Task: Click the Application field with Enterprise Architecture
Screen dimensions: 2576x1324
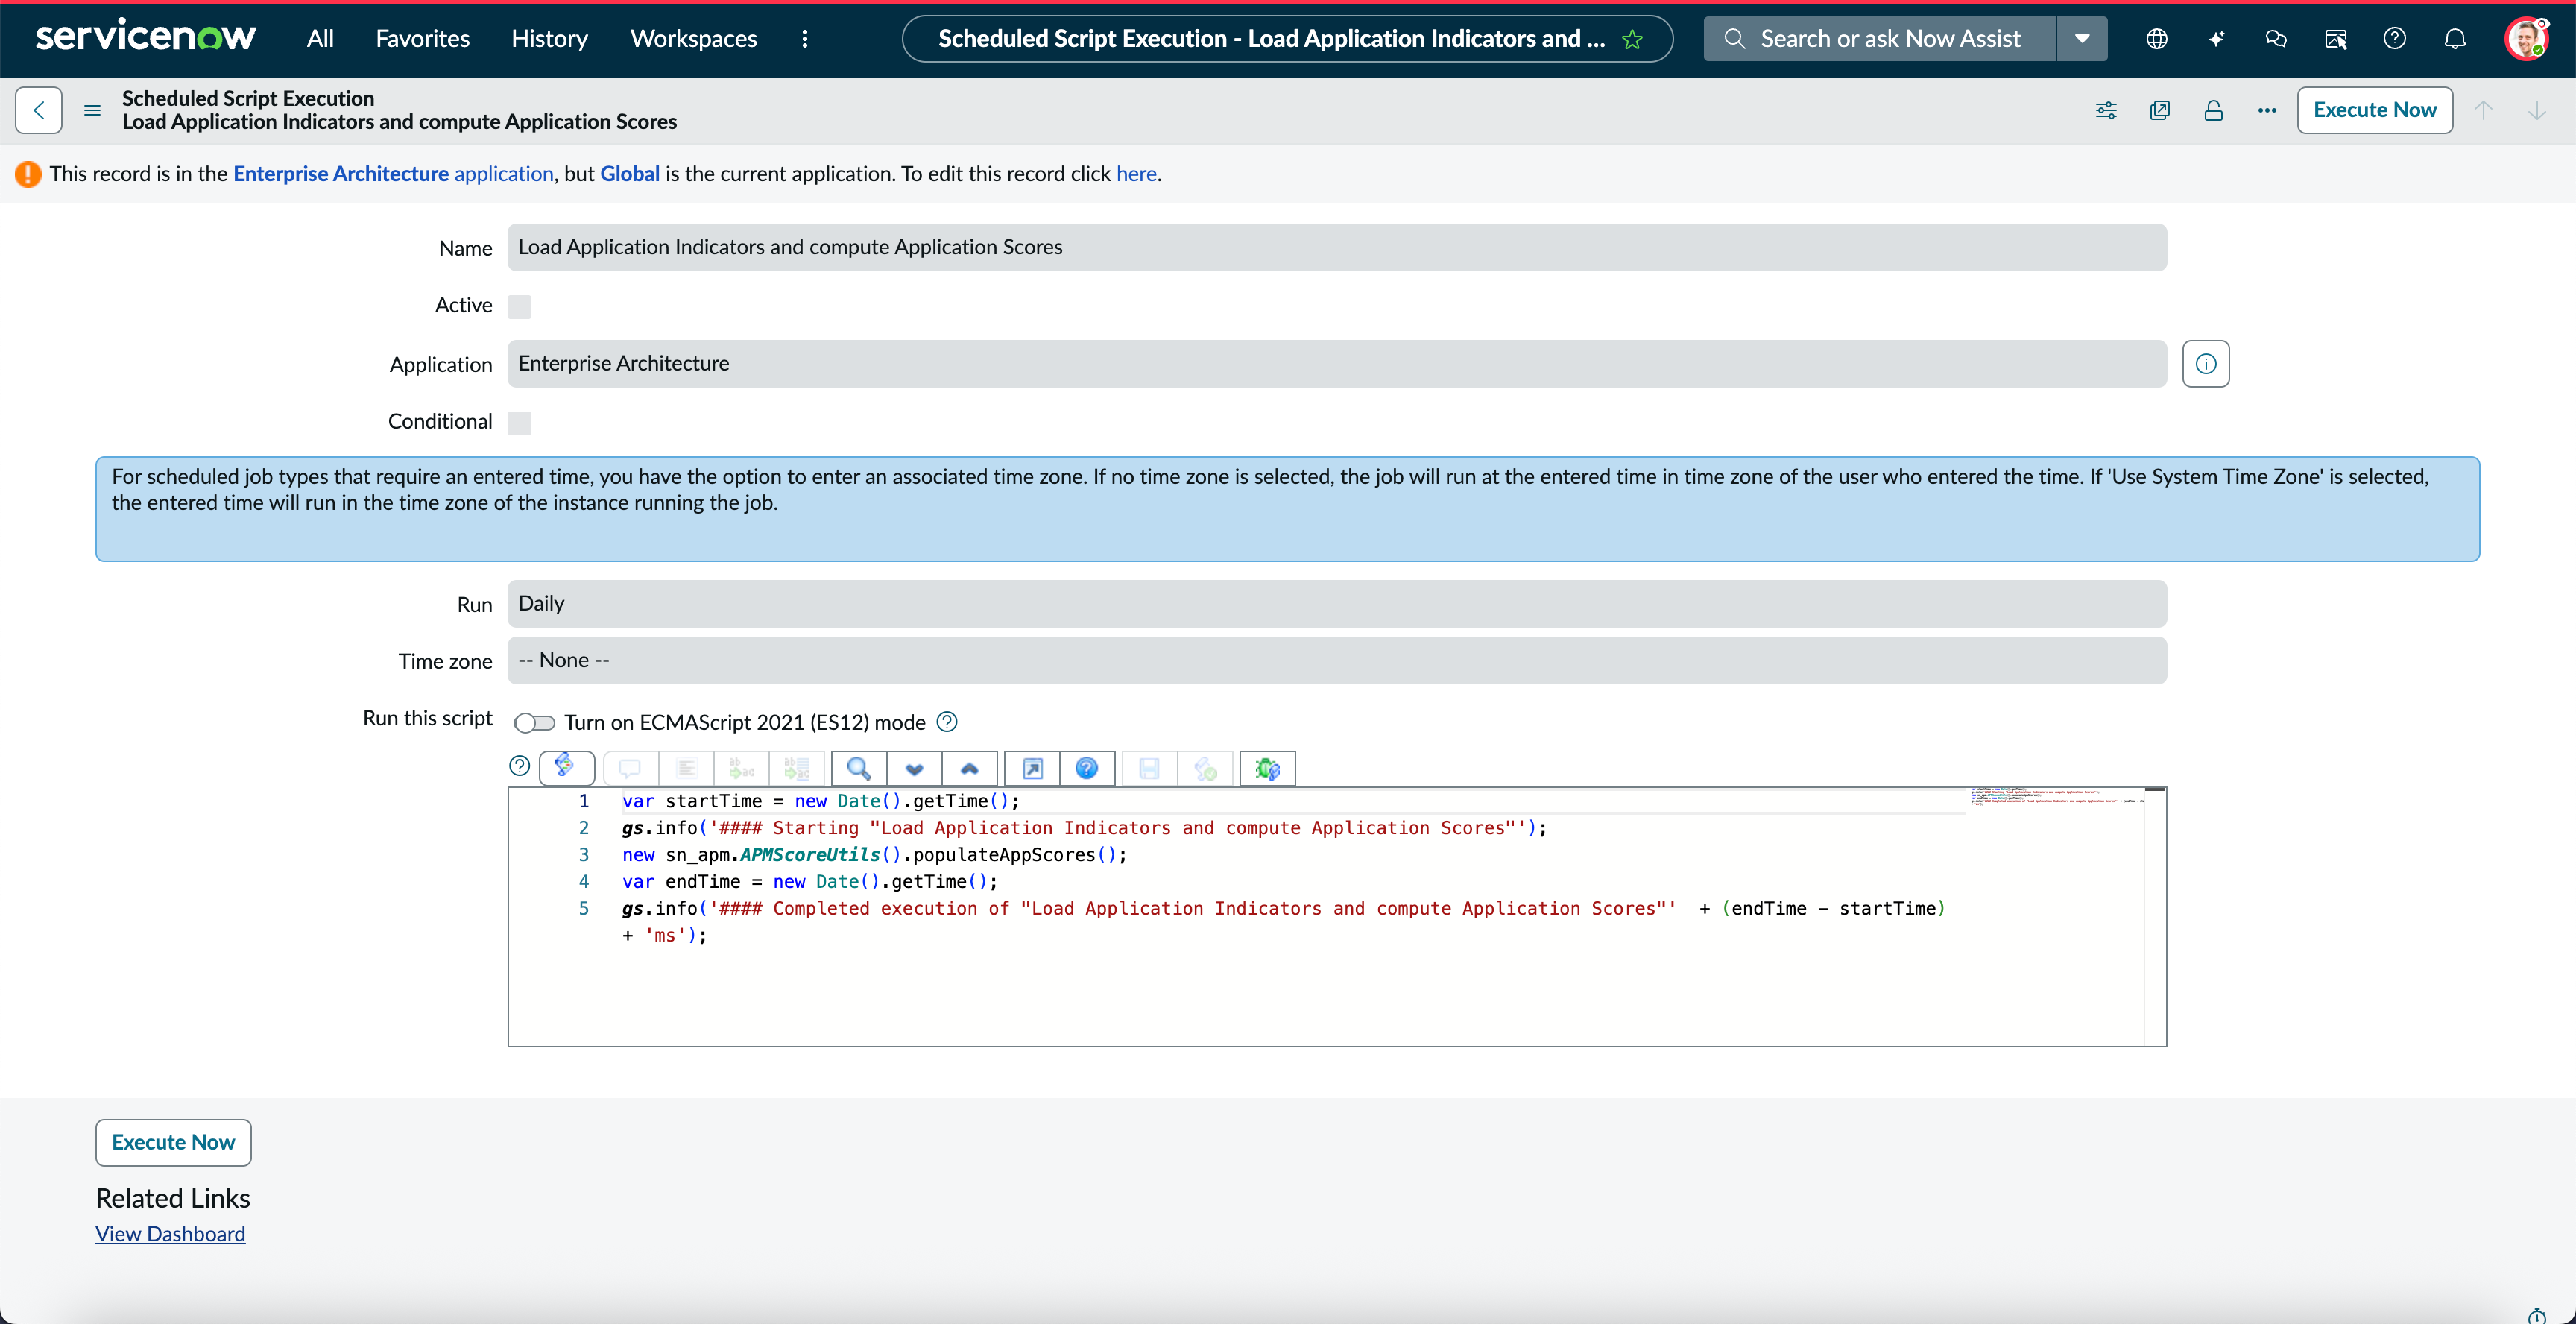Action: point(1336,364)
